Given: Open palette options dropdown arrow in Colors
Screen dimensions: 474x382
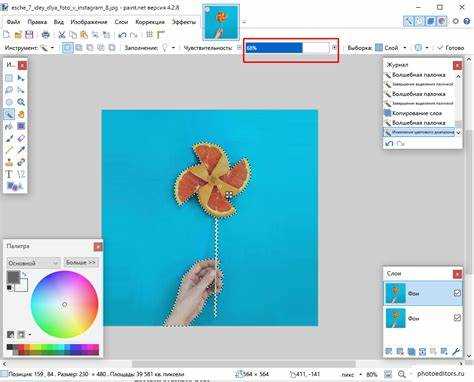Looking at the screenshot, I should 30,334.
